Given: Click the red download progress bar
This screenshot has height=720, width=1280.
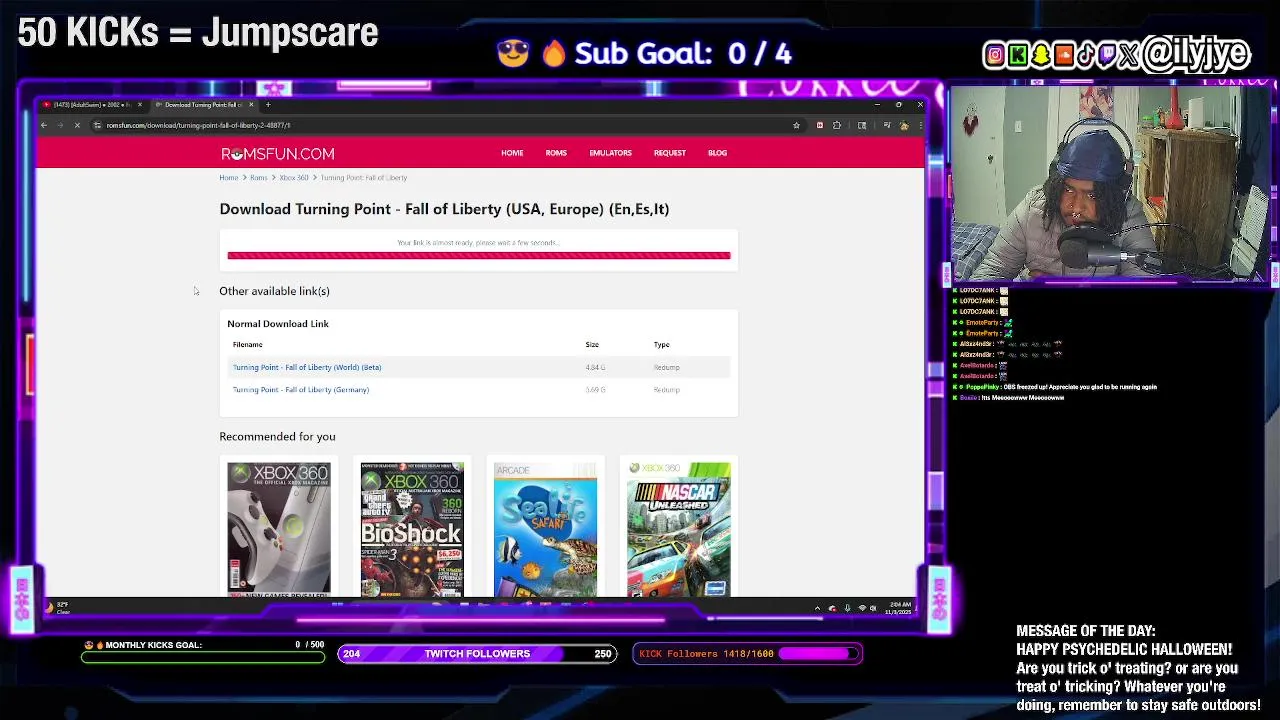Looking at the screenshot, I should pyautogui.click(x=479, y=256).
